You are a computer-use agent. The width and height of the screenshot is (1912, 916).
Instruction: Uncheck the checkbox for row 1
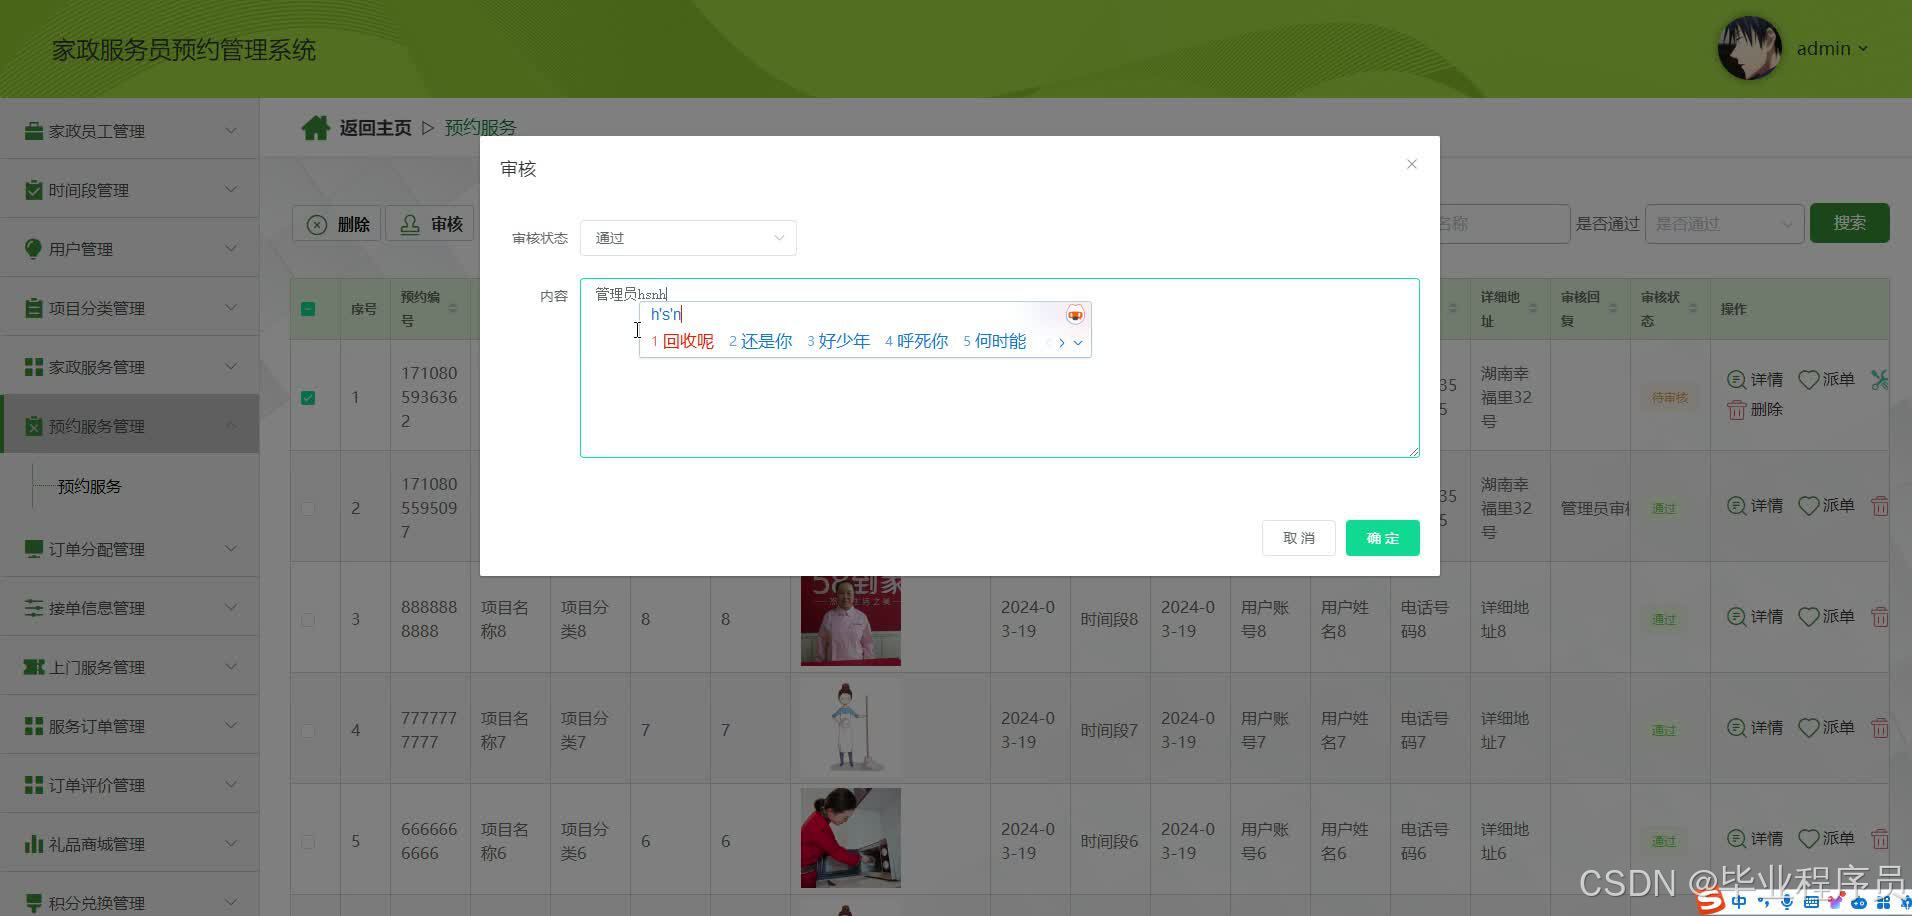click(x=308, y=397)
